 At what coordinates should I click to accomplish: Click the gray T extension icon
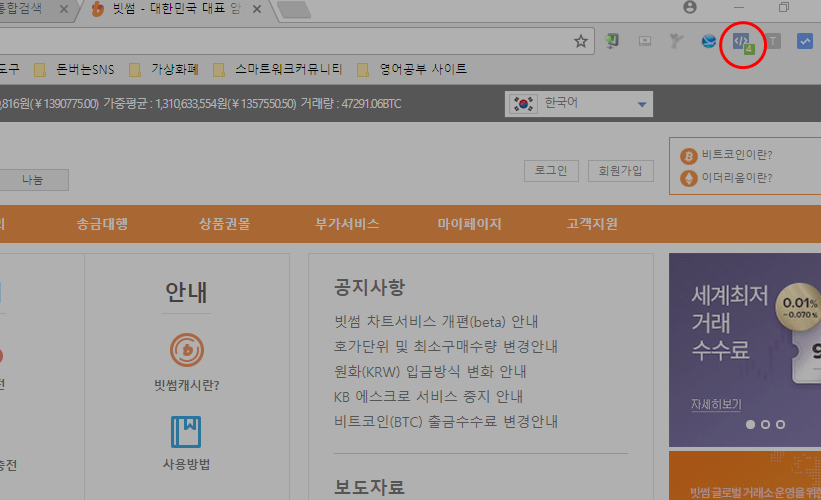click(x=773, y=41)
